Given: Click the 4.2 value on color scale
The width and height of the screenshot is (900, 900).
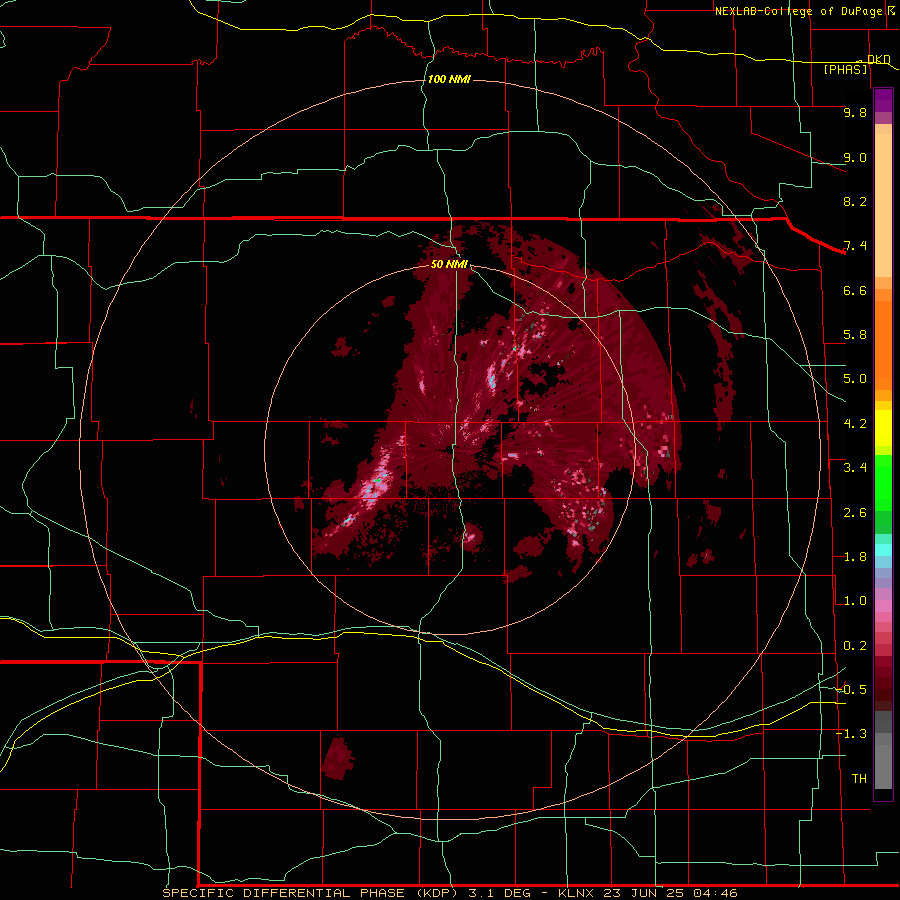Looking at the screenshot, I should [855, 424].
